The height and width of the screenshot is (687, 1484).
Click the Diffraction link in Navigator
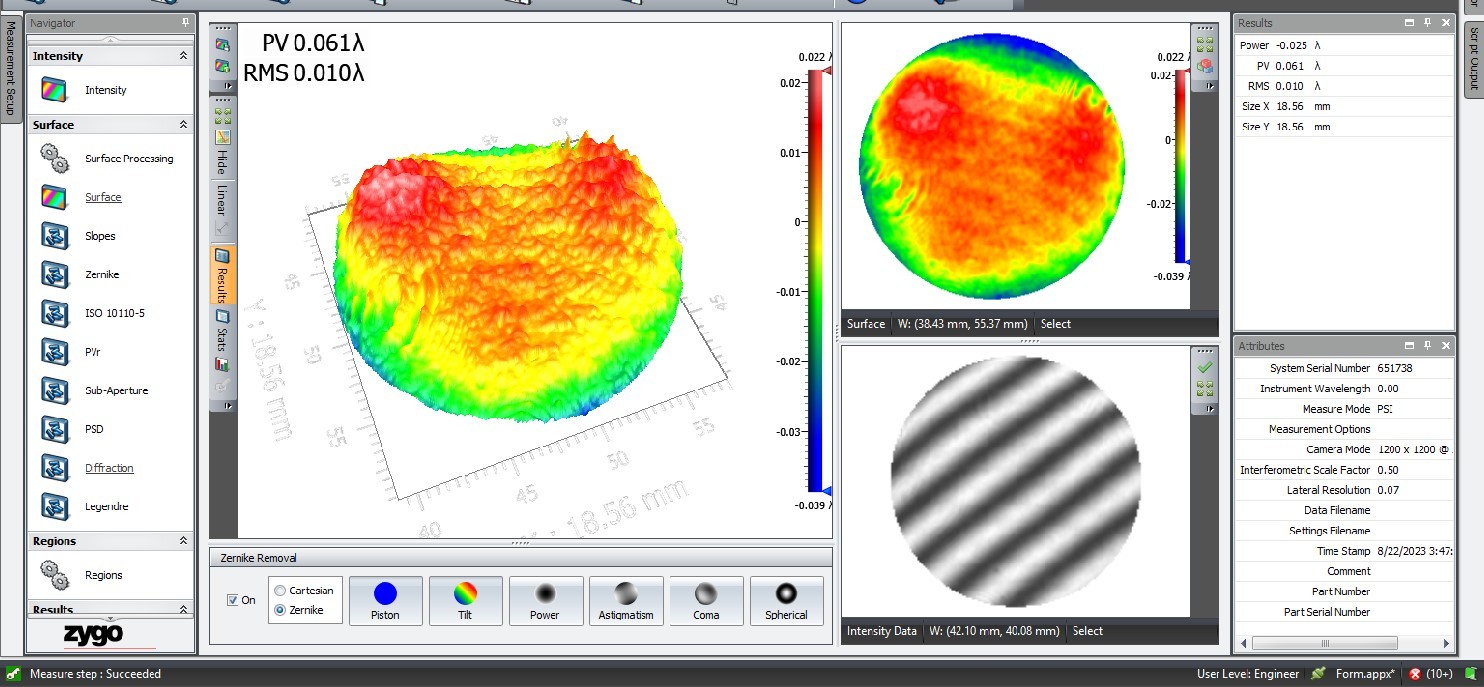tap(109, 468)
